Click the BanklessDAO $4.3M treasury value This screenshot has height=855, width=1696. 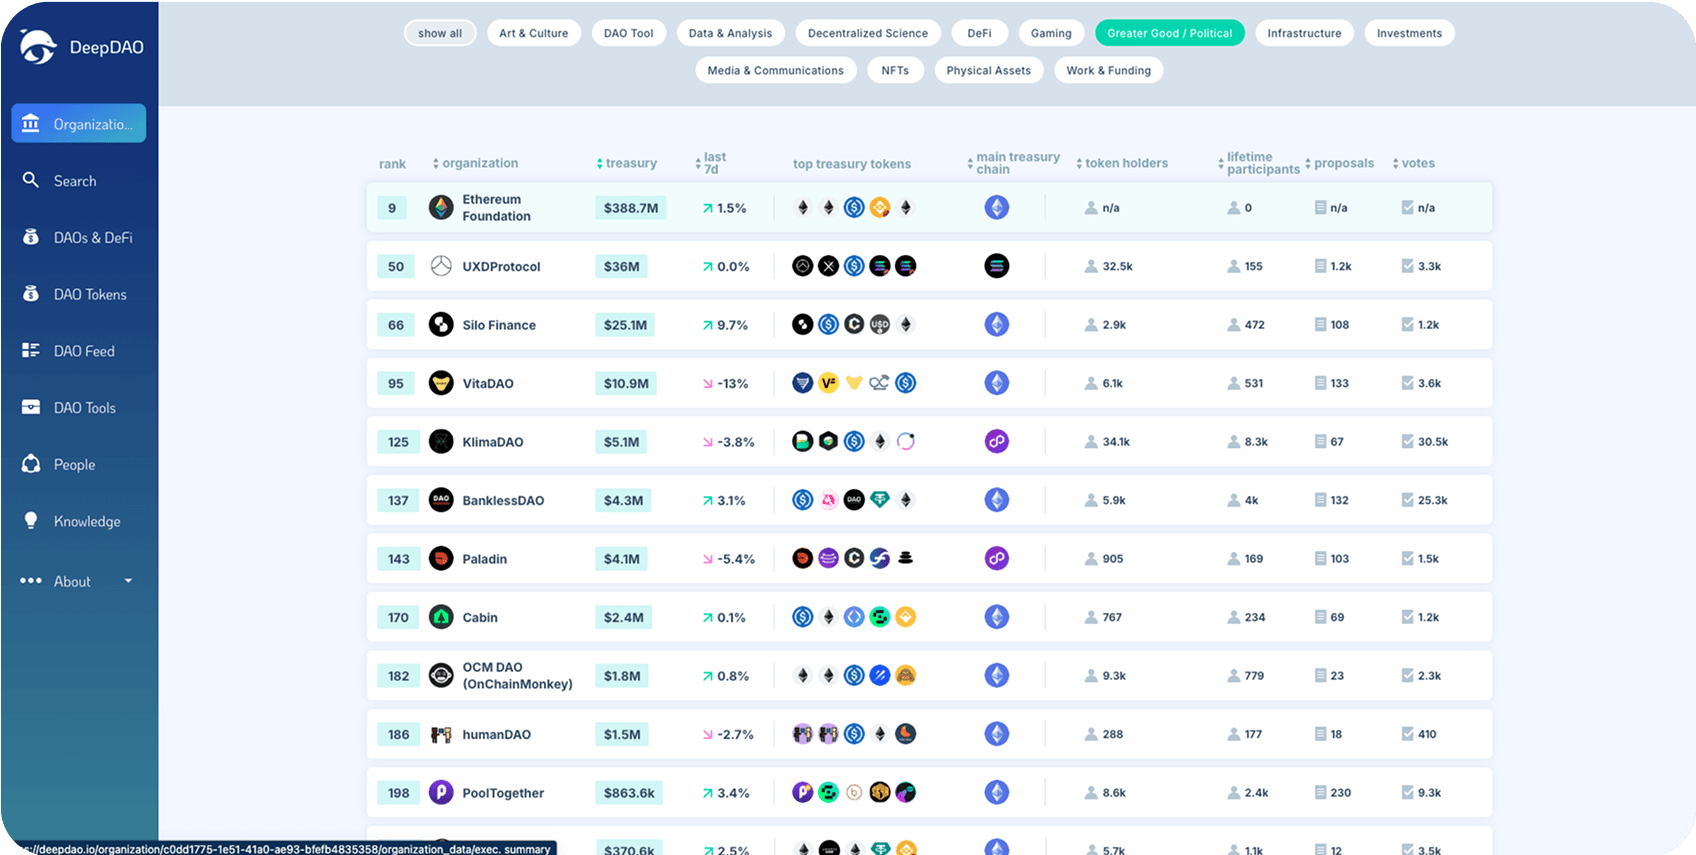tap(623, 500)
